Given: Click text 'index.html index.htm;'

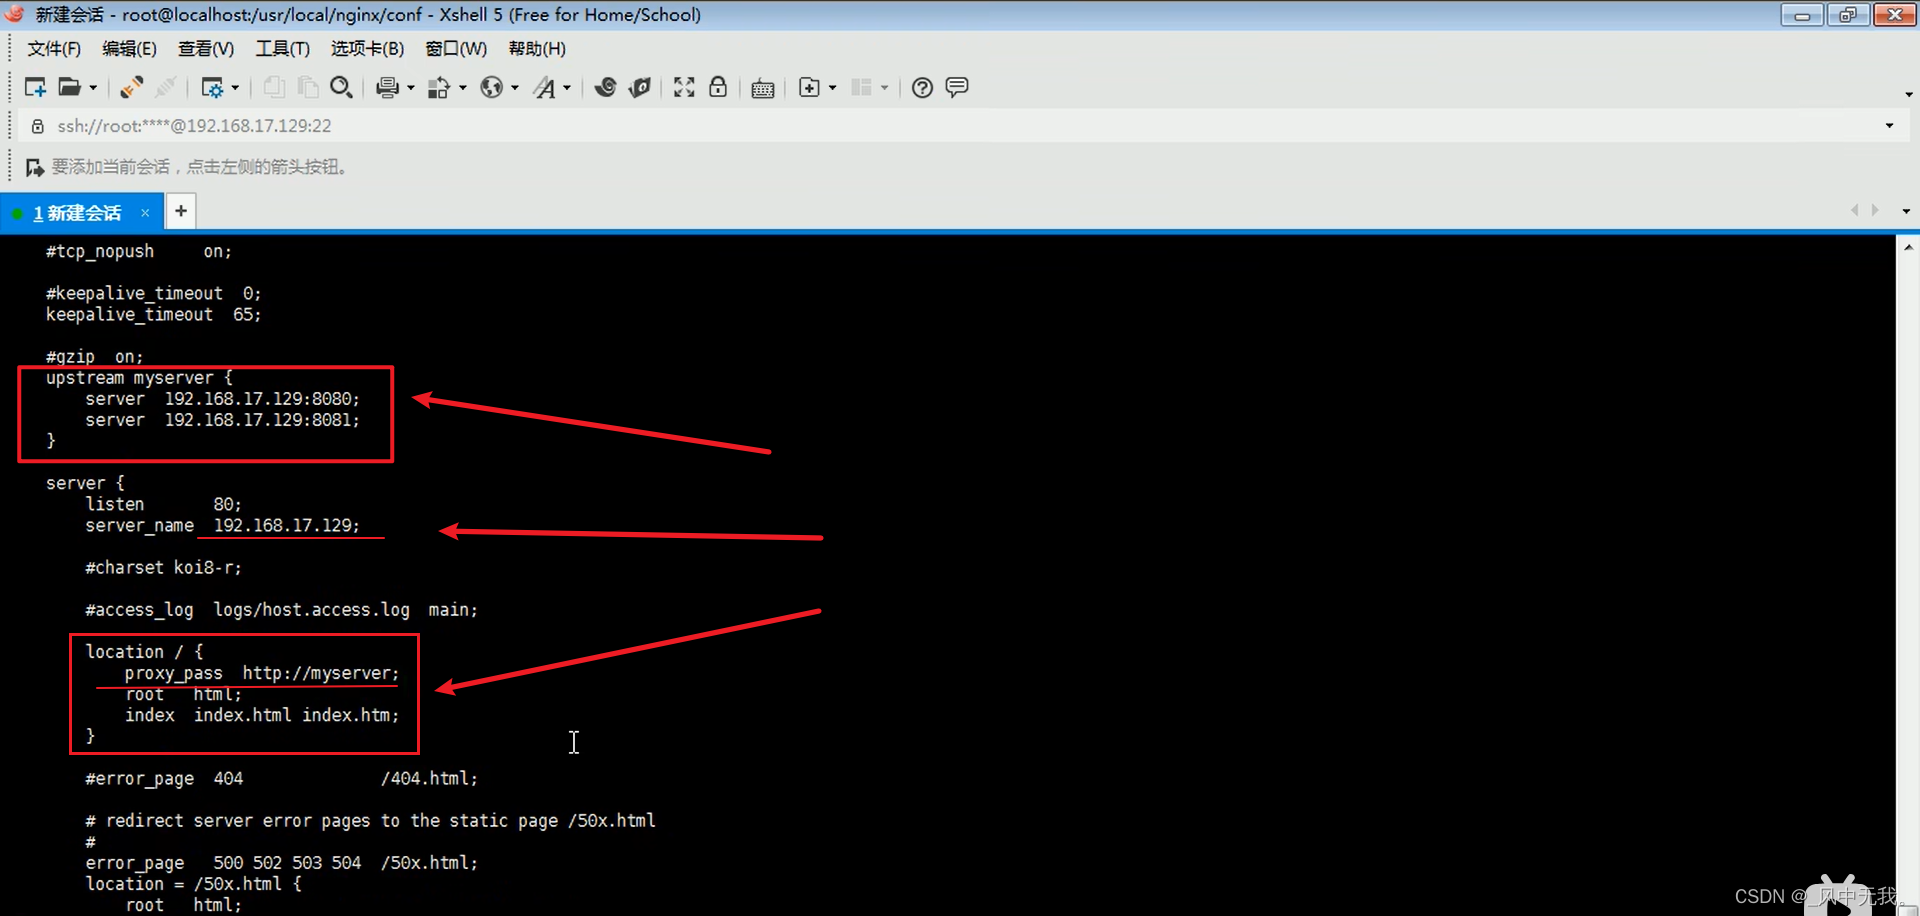Looking at the screenshot, I should tap(296, 715).
